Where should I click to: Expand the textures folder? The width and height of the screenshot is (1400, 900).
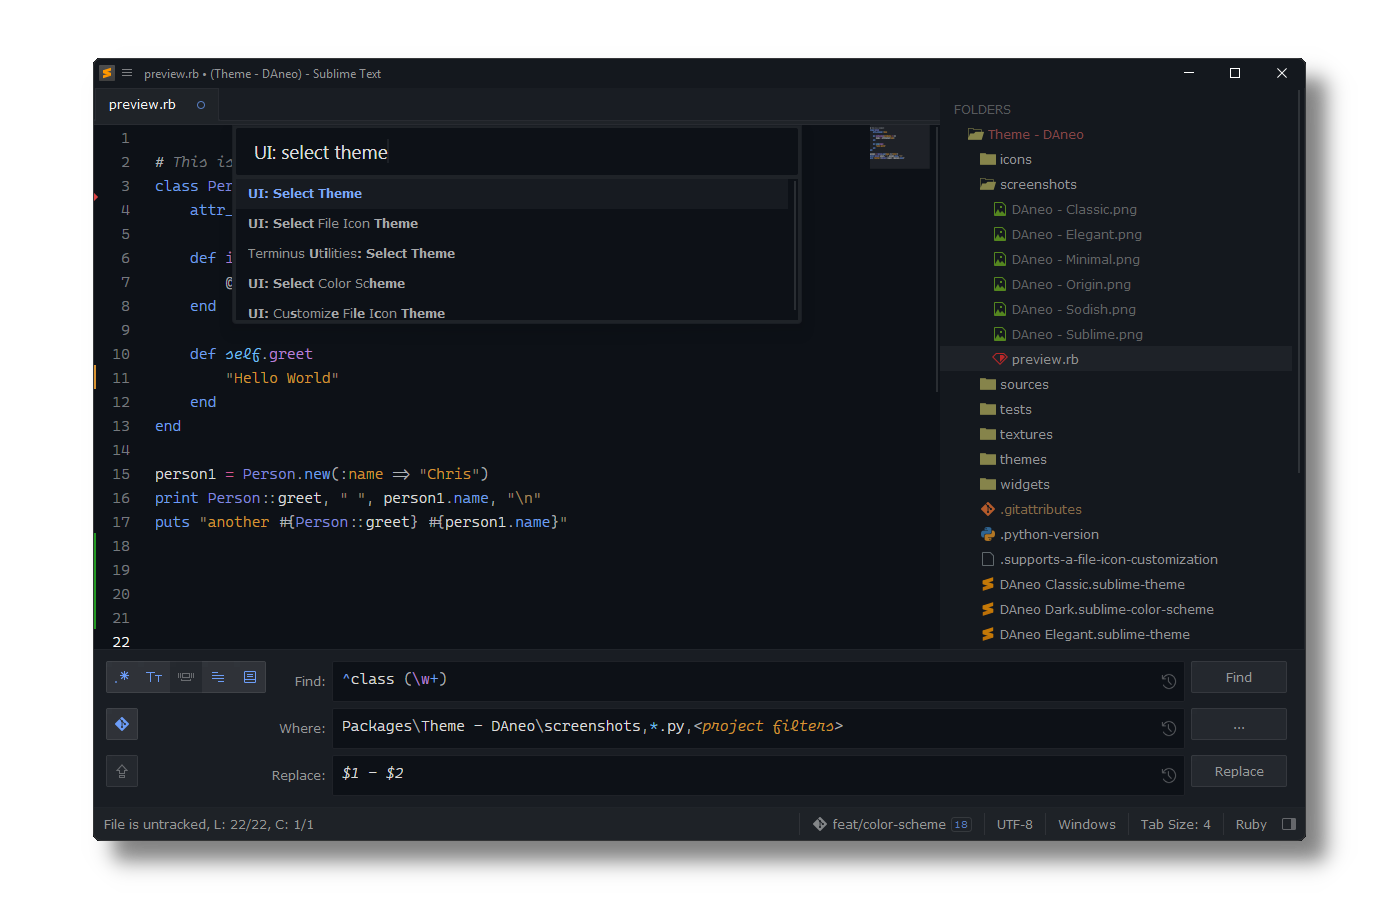point(988,435)
